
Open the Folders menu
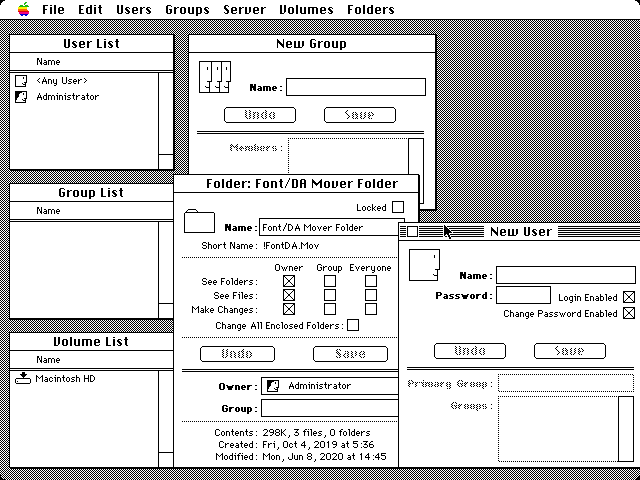(x=371, y=9)
